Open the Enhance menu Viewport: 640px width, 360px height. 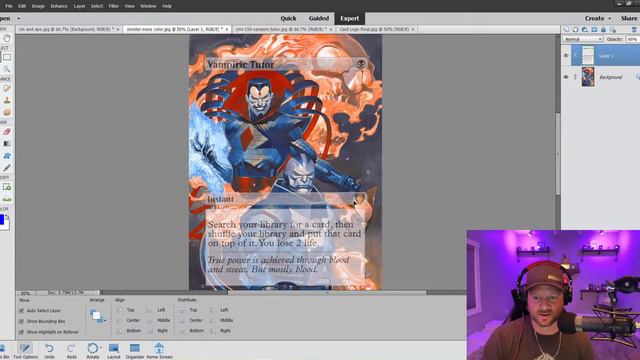(x=59, y=6)
